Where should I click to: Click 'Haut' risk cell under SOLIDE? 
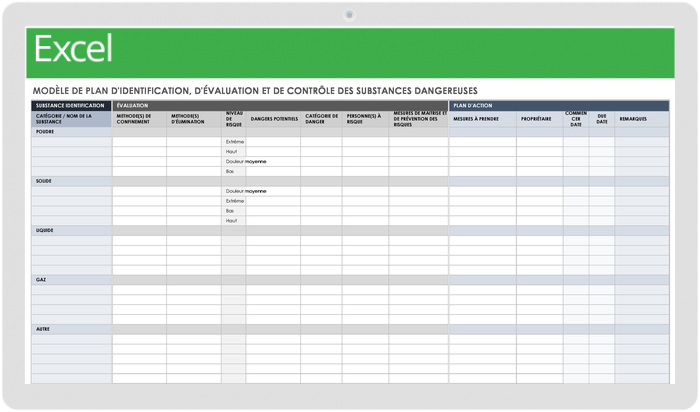[233, 221]
